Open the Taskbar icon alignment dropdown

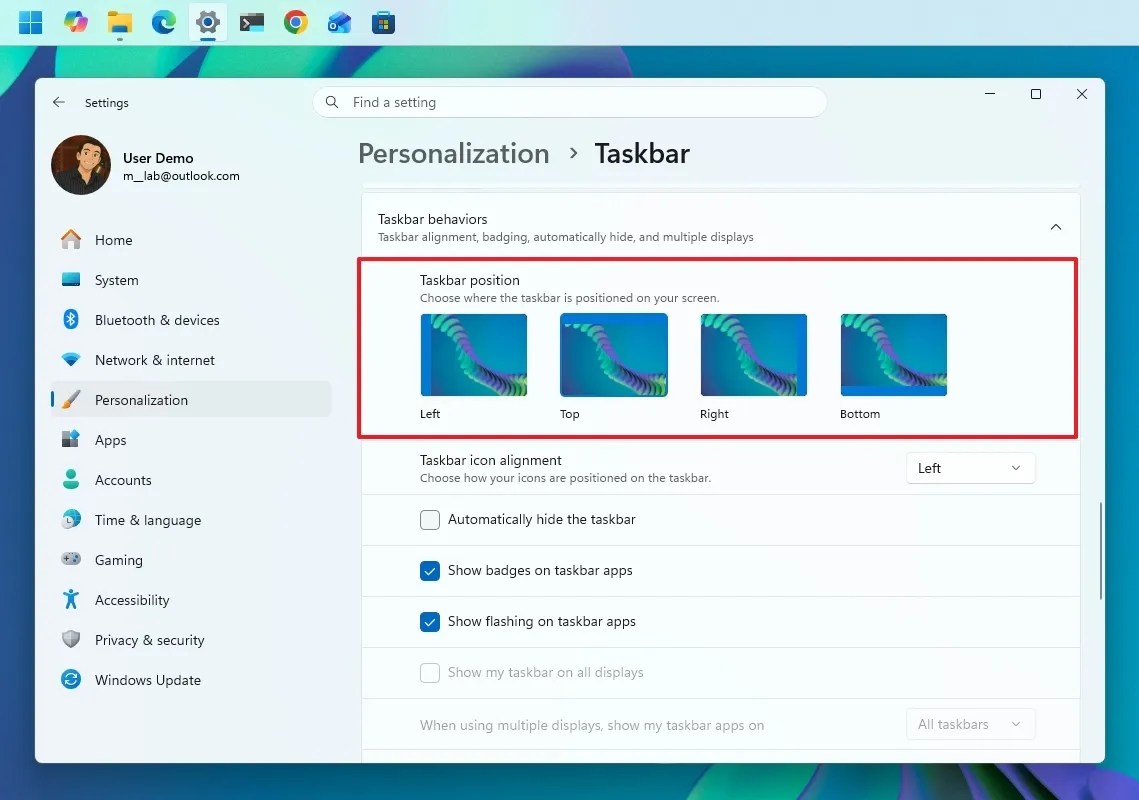tap(970, 468)
